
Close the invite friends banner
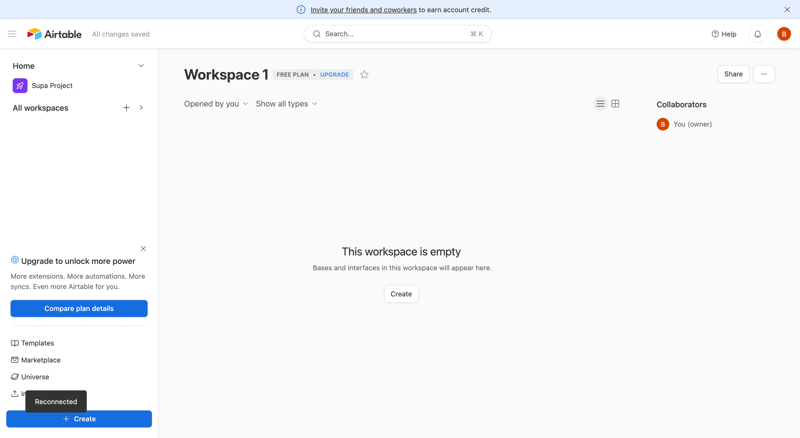point(787,10)
